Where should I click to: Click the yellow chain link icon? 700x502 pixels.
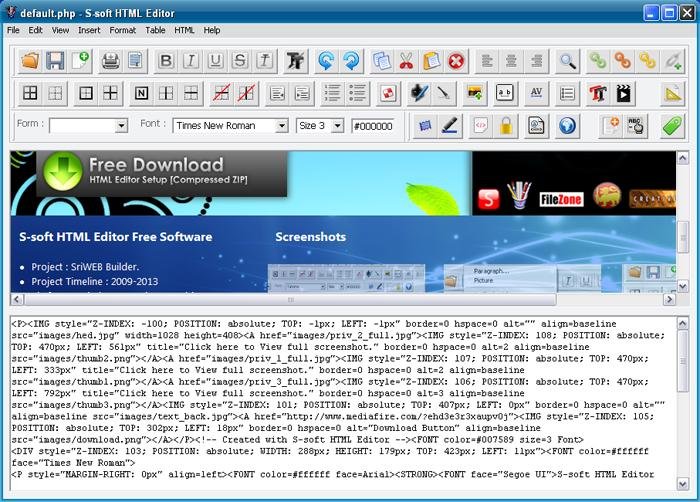click(x=647, y=60)
